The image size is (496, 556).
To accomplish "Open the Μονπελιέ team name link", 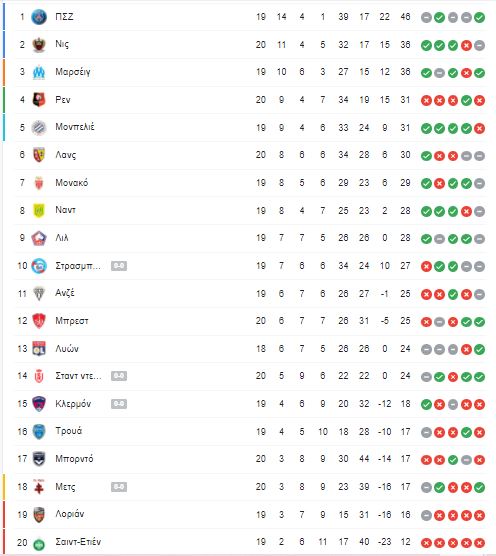I will coord(75,127).
